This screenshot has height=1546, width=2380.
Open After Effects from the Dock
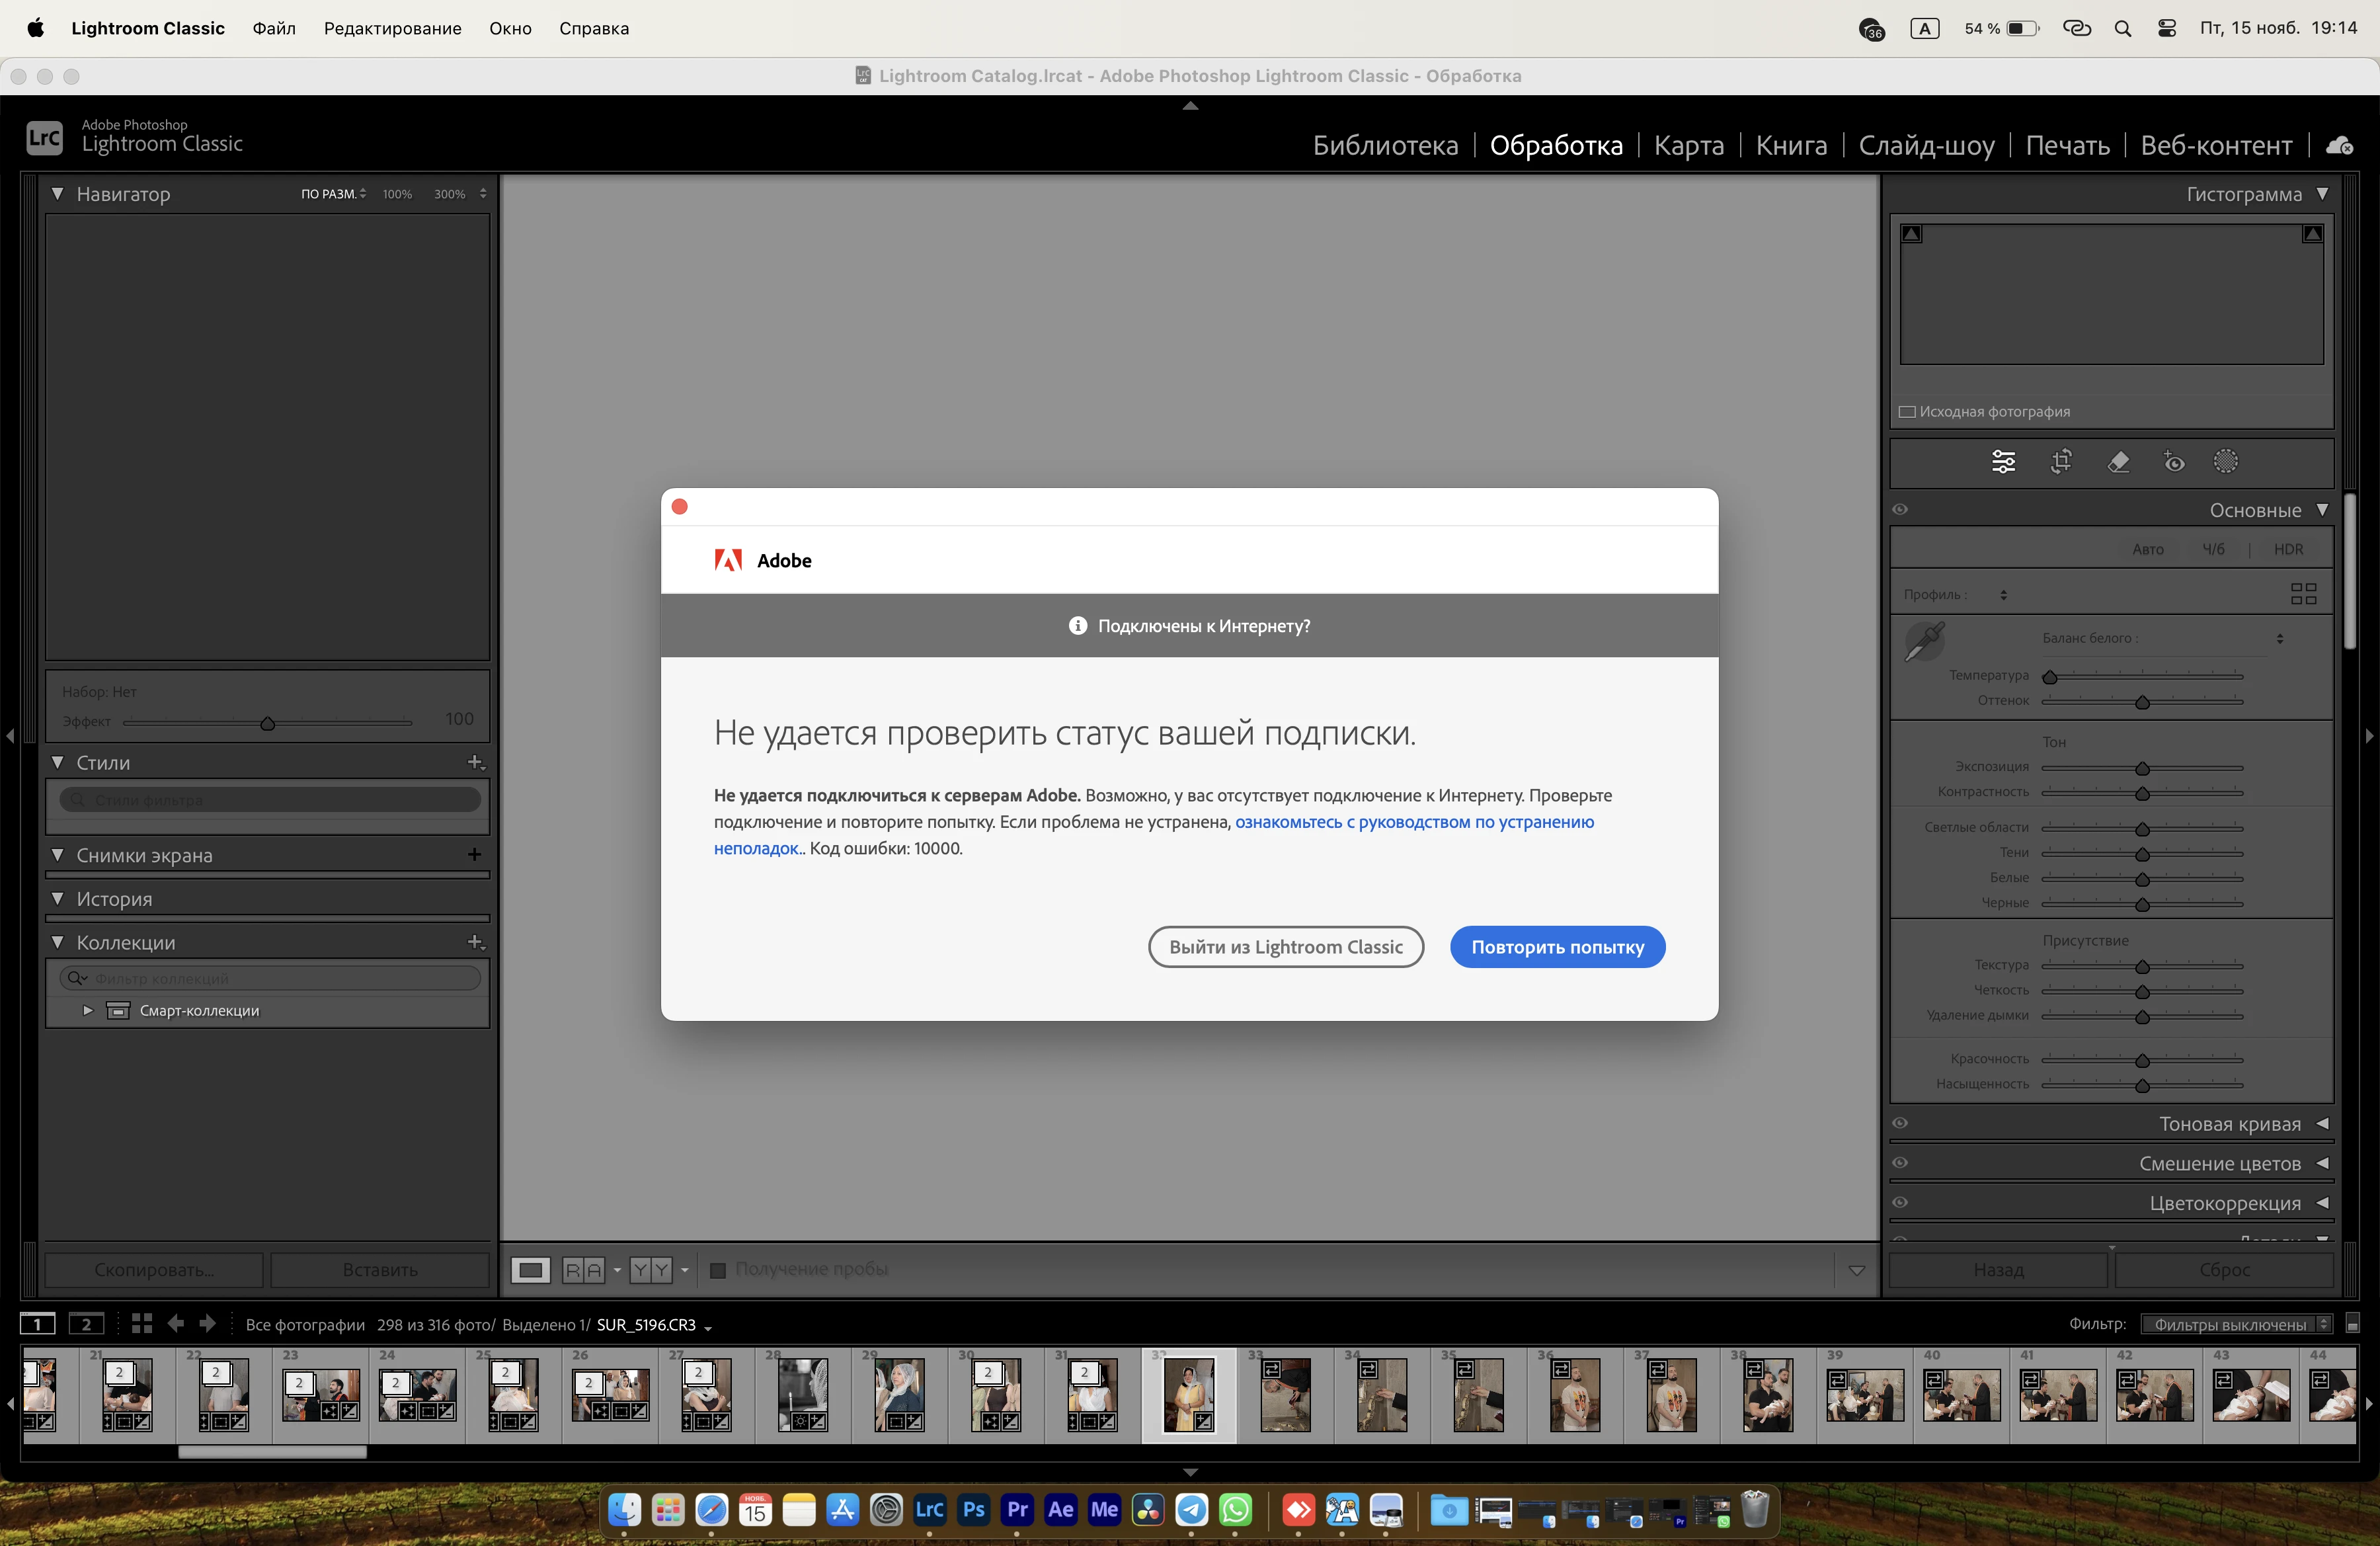click(1061, 1509)
